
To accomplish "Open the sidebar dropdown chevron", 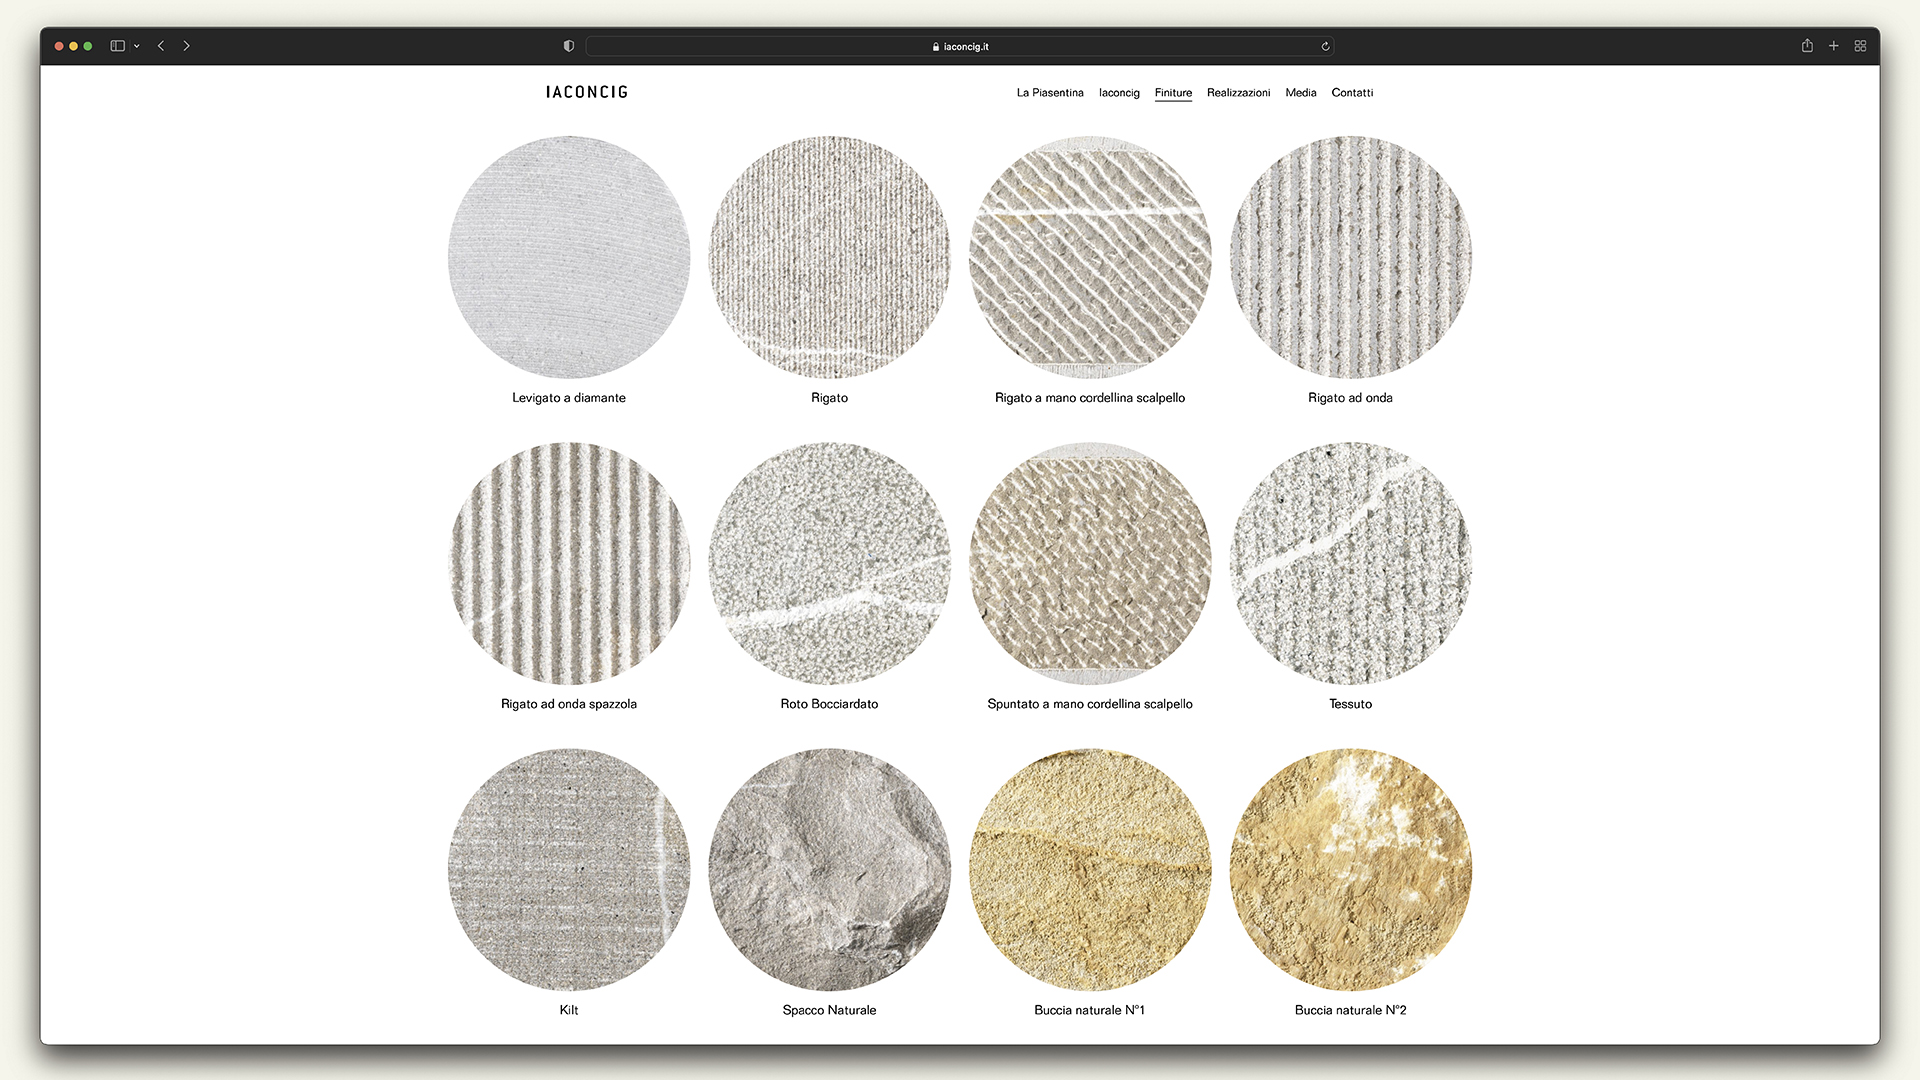I will click(x=137, y=46).
